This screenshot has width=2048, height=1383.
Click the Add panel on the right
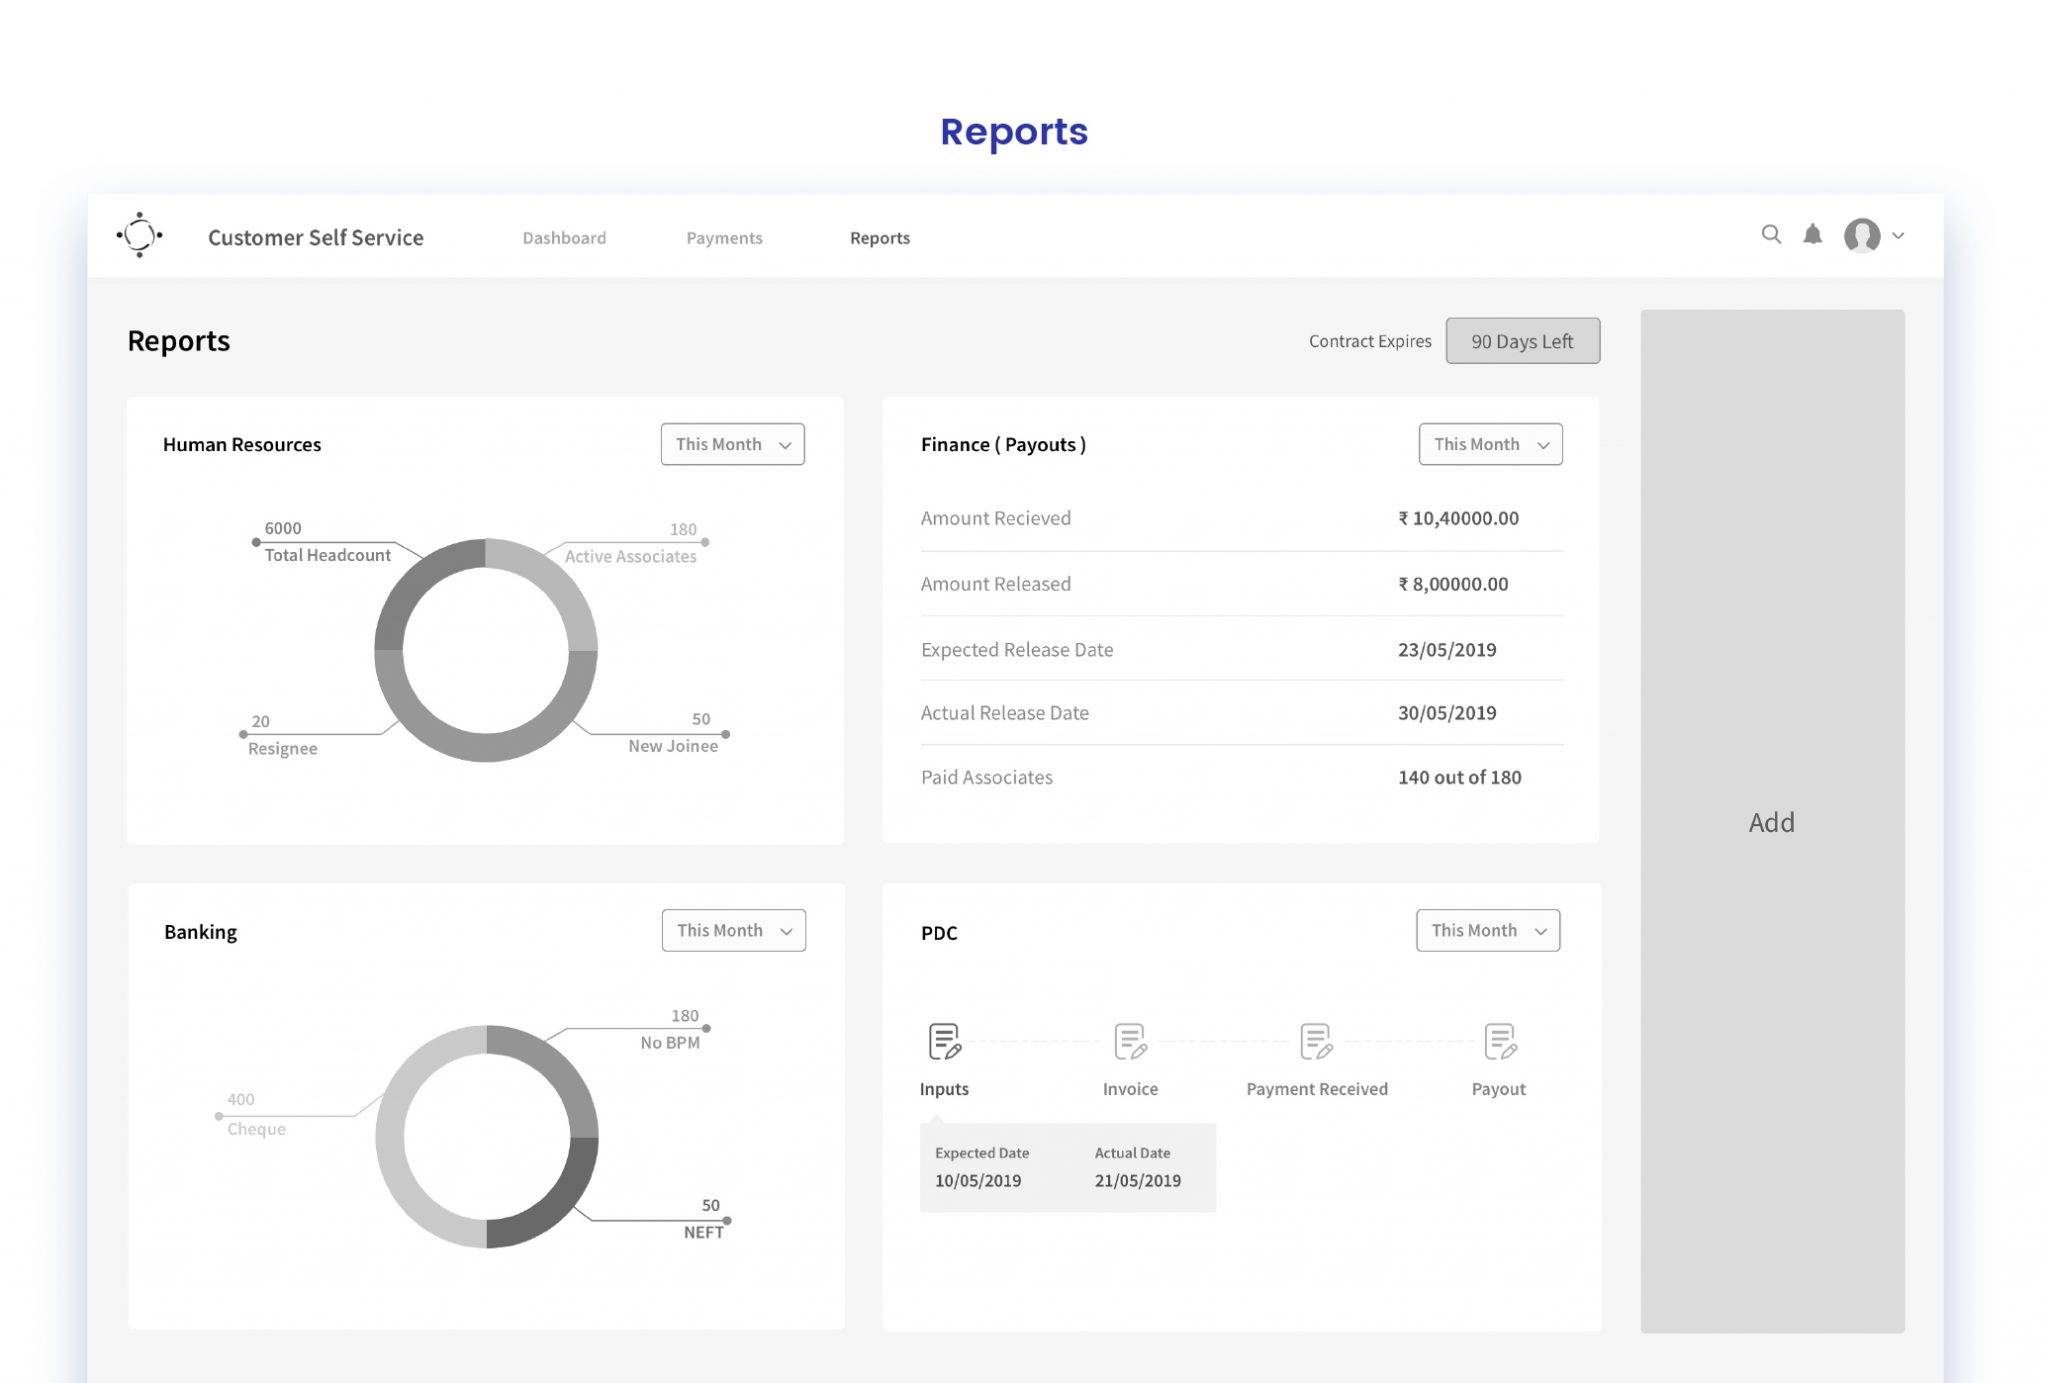(1772, 822)
